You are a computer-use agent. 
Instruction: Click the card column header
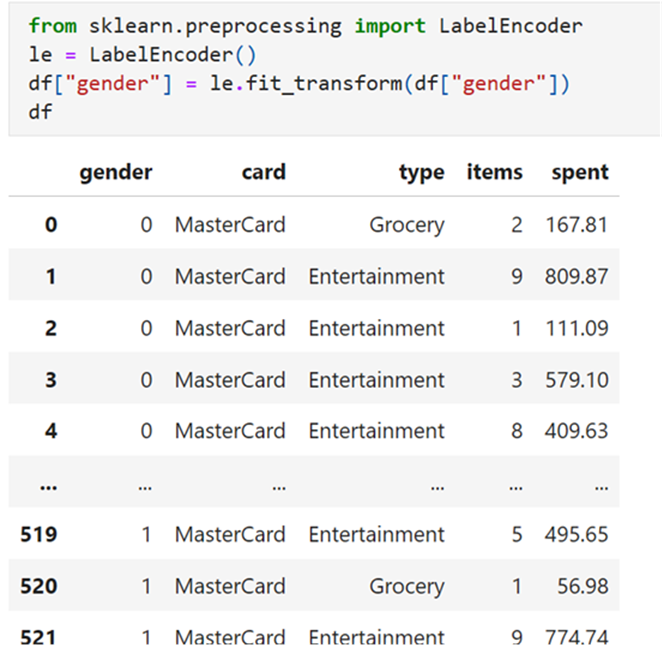(264, 172)
